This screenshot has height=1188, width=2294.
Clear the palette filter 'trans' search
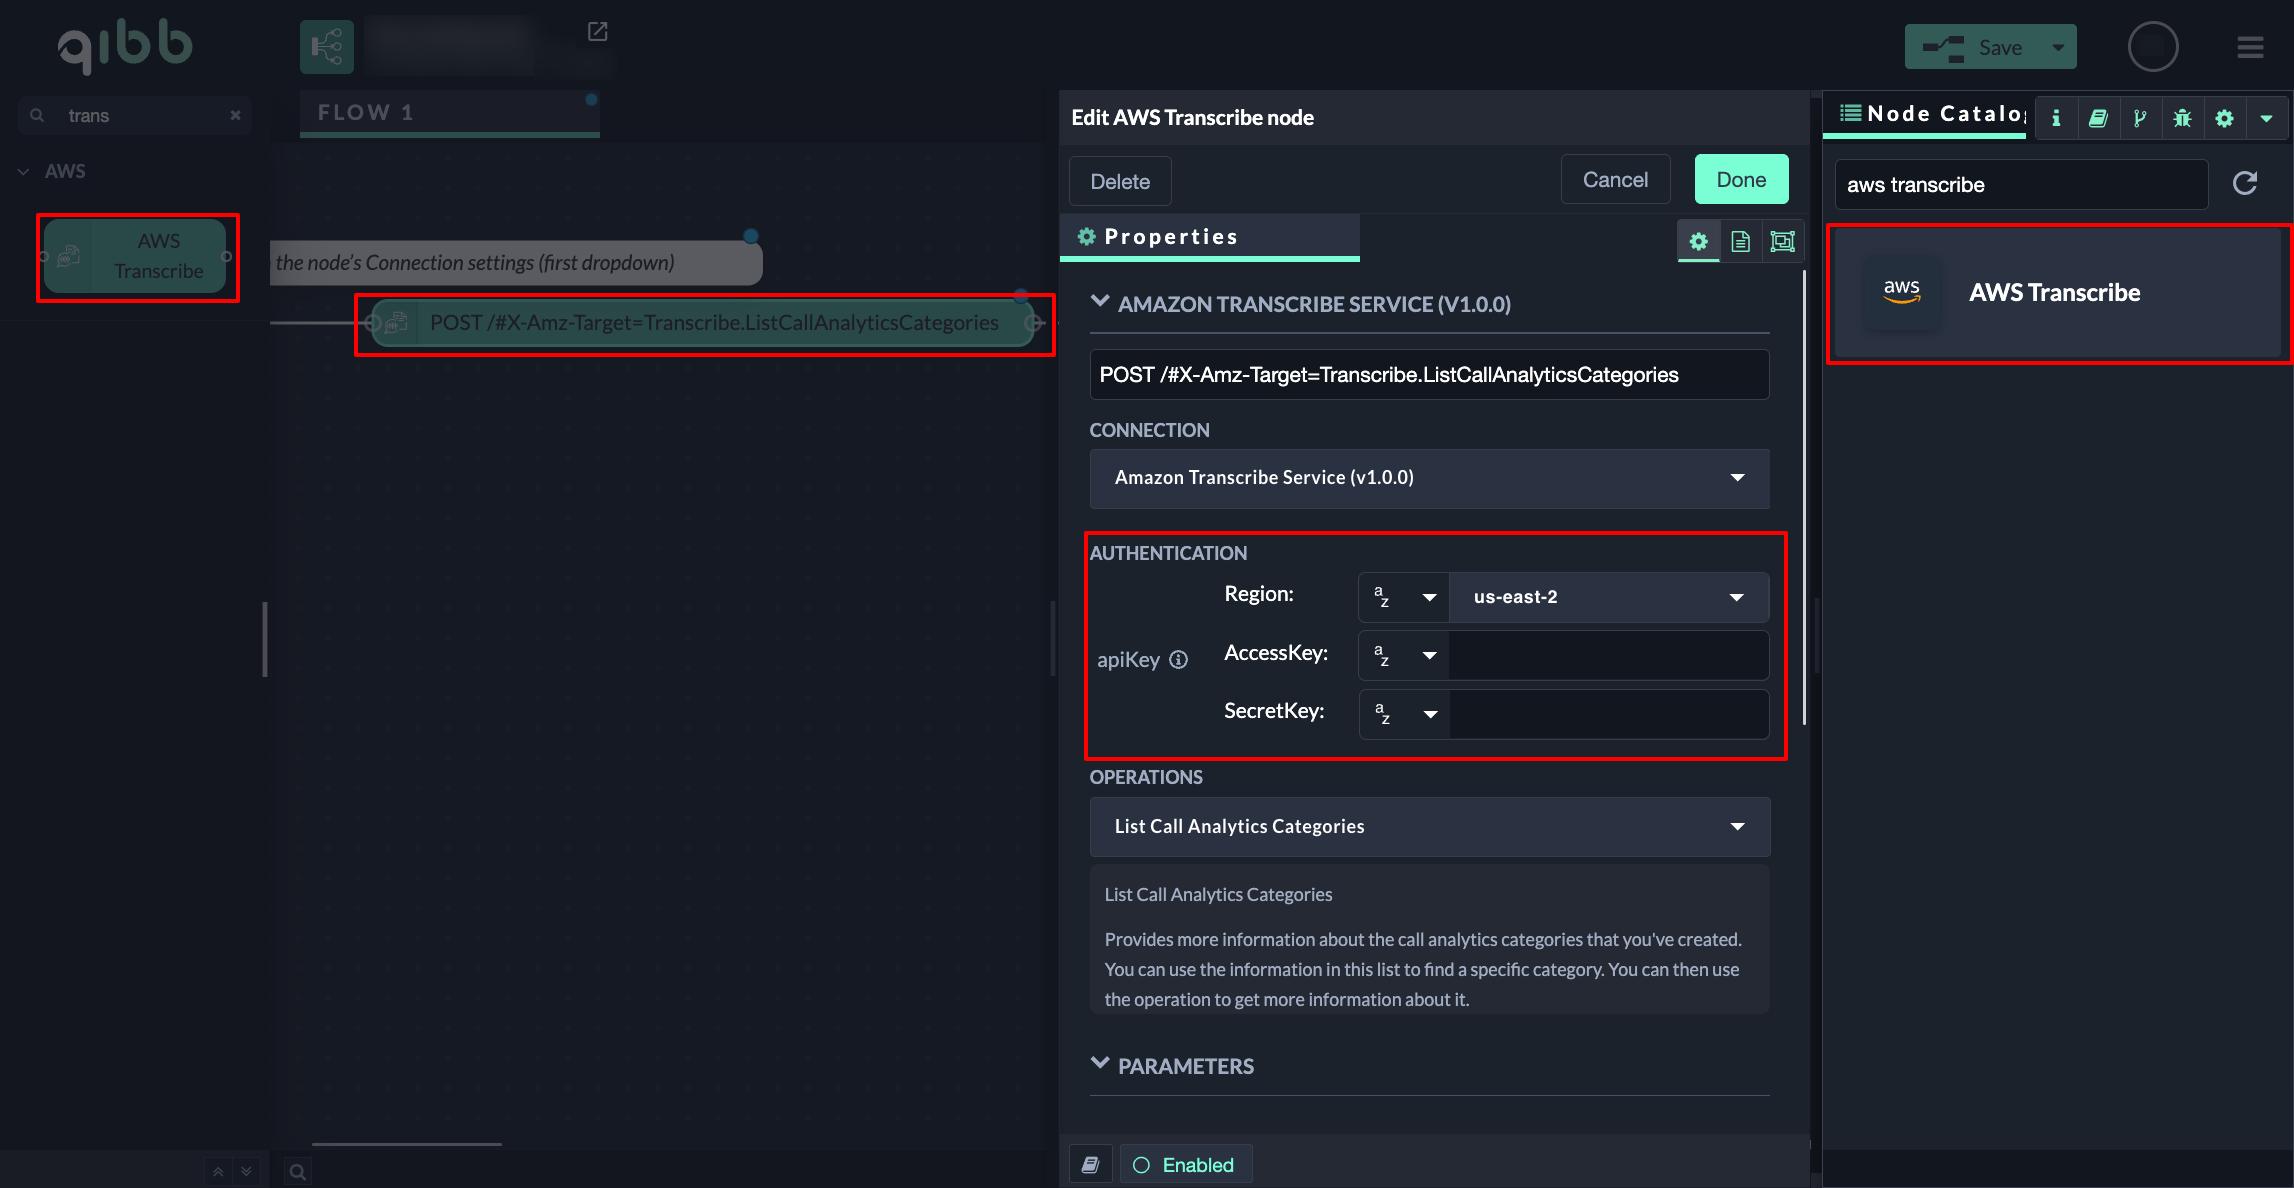pyautogui.click(x=236, y=115)
